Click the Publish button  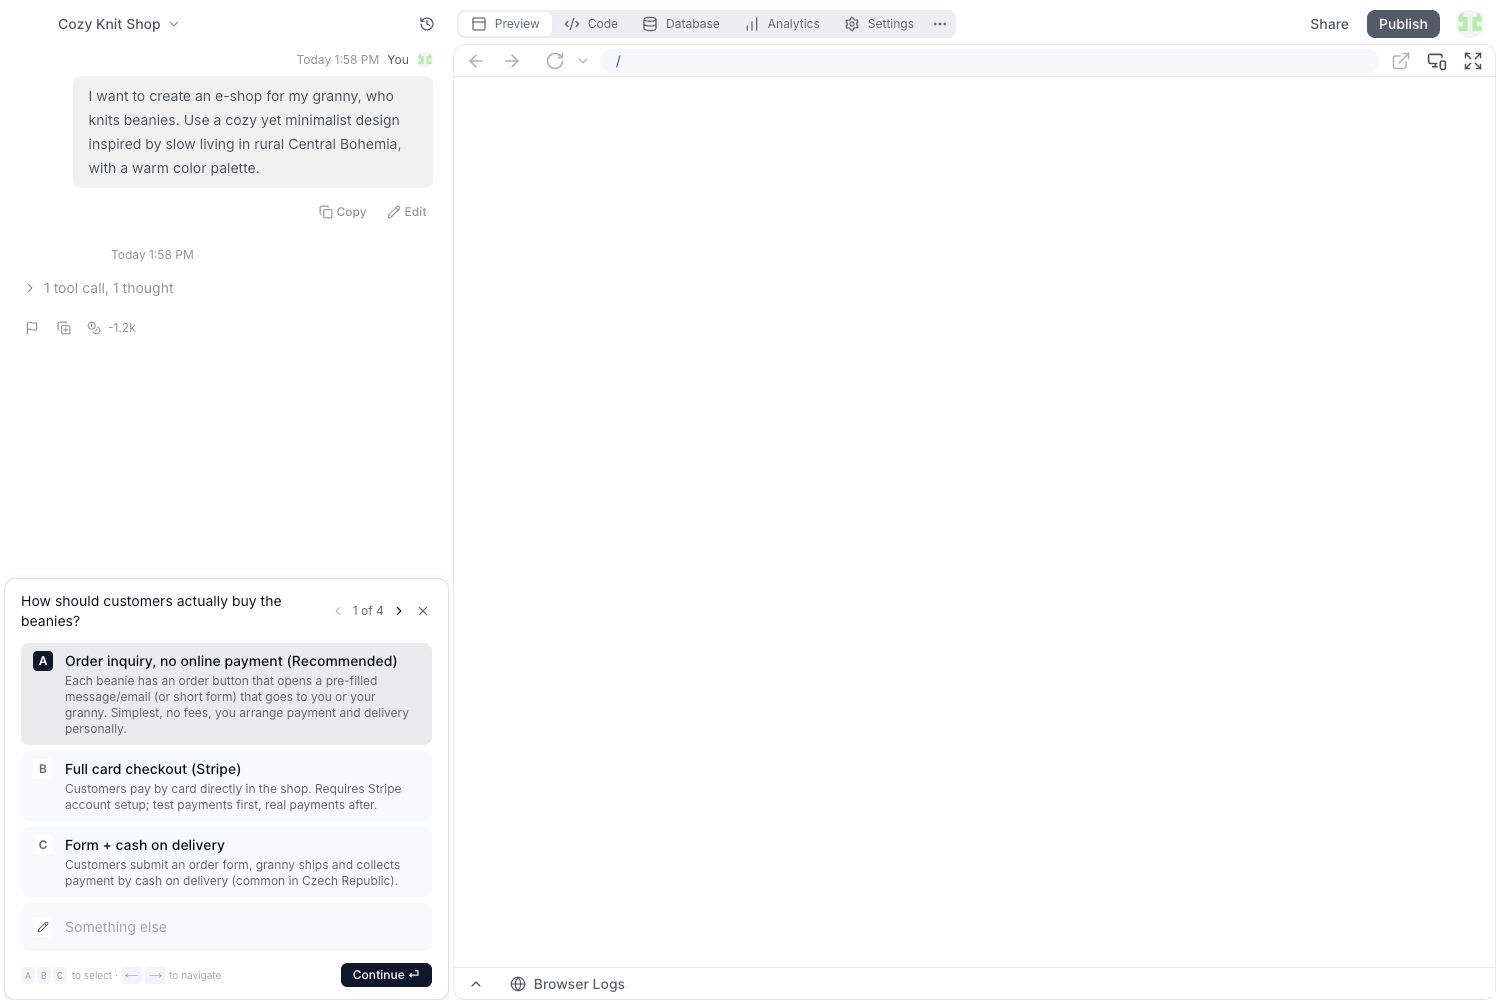(x=1403, y=24)
